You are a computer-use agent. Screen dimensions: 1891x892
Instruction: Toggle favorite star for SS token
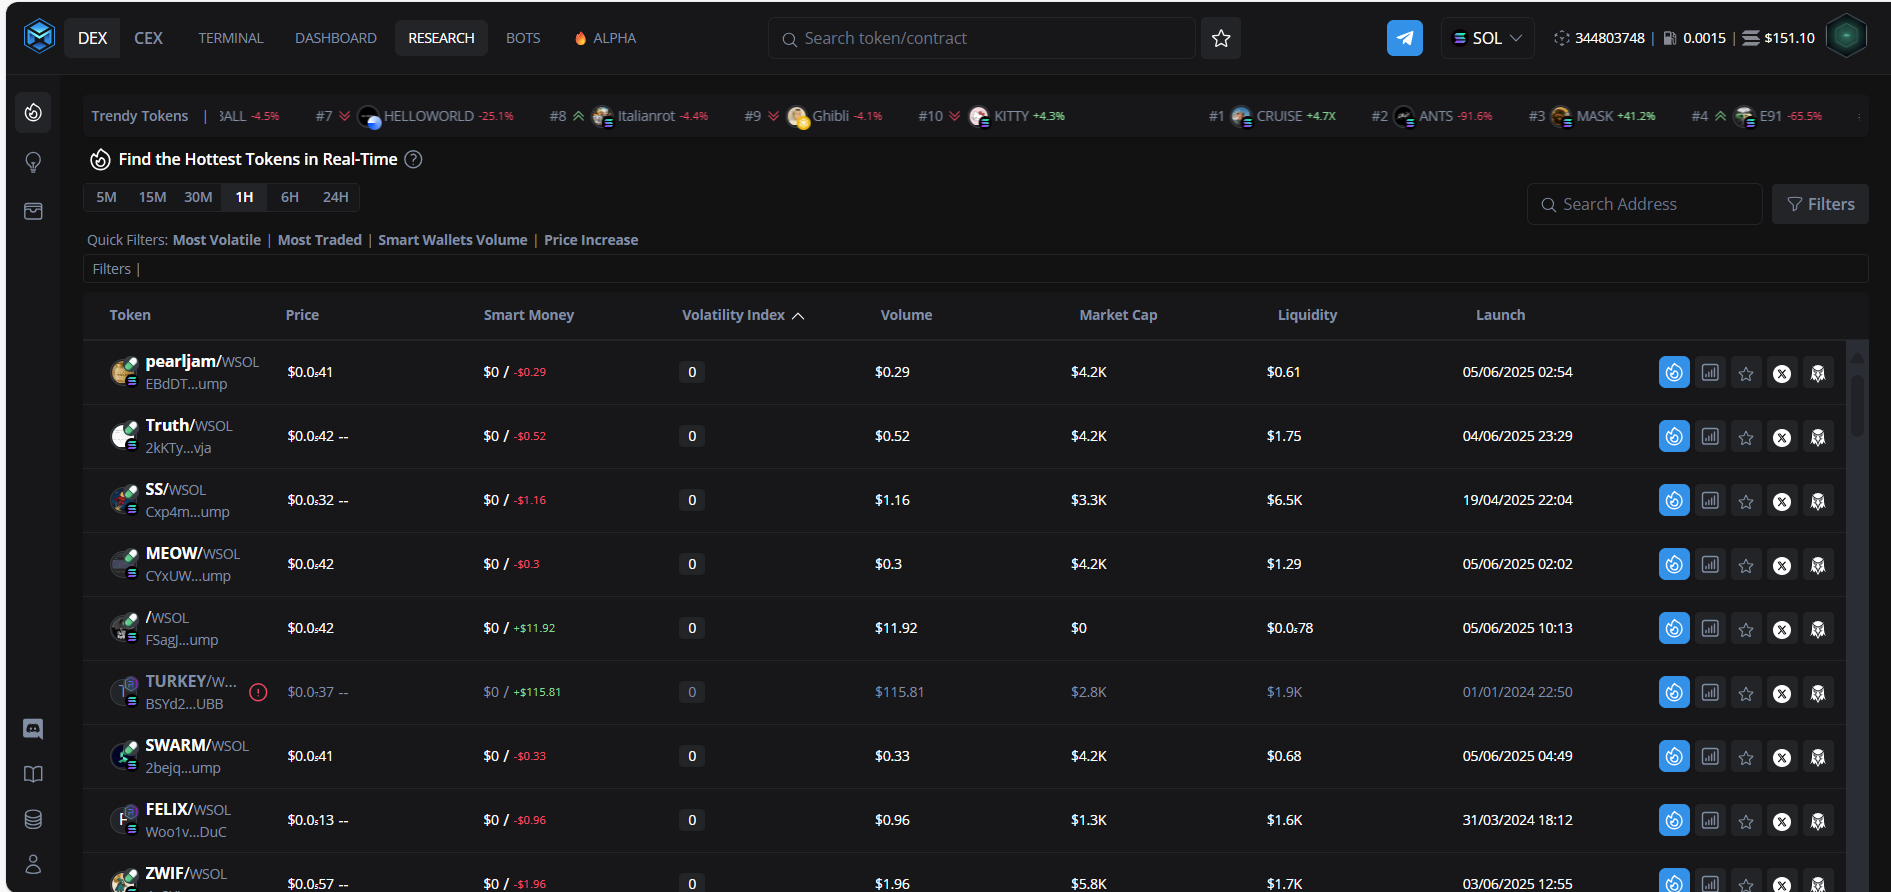[1746, 501]
